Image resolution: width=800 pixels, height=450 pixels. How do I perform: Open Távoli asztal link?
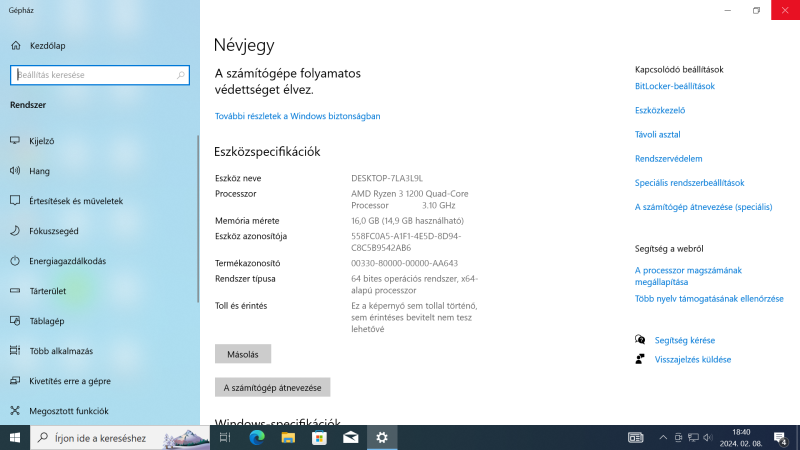[x=658, y=134]
